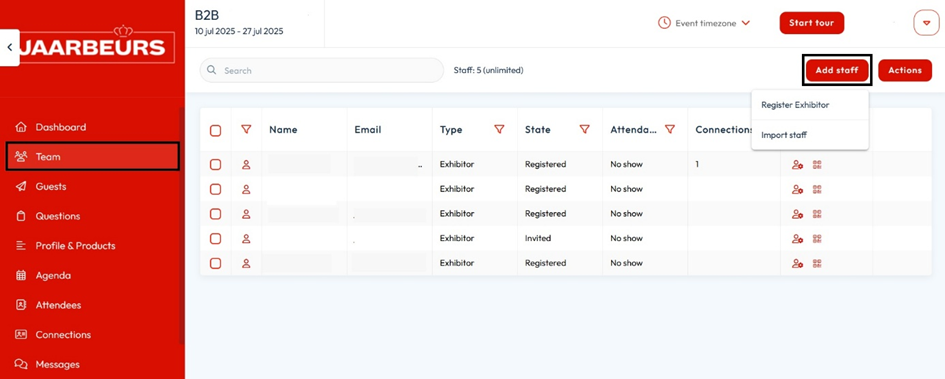Click the person settings icon in Invited row

tap(797, 239)
